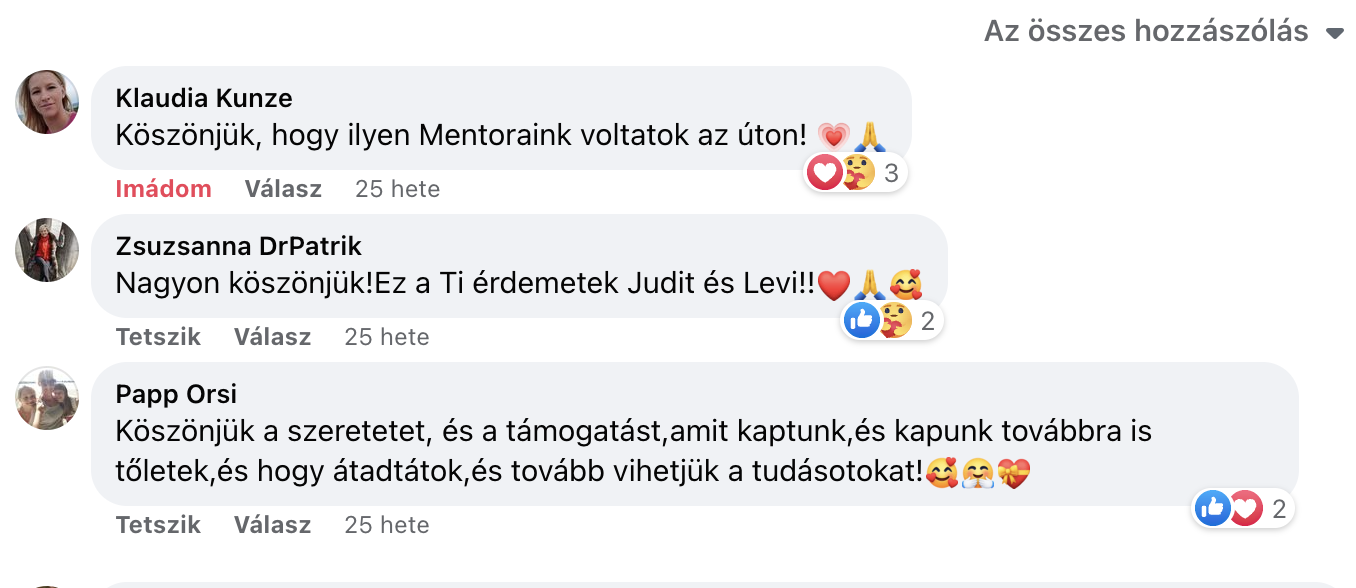Toggle off Imádom reaction on Klaudia's comment

(x=164, y=189)
